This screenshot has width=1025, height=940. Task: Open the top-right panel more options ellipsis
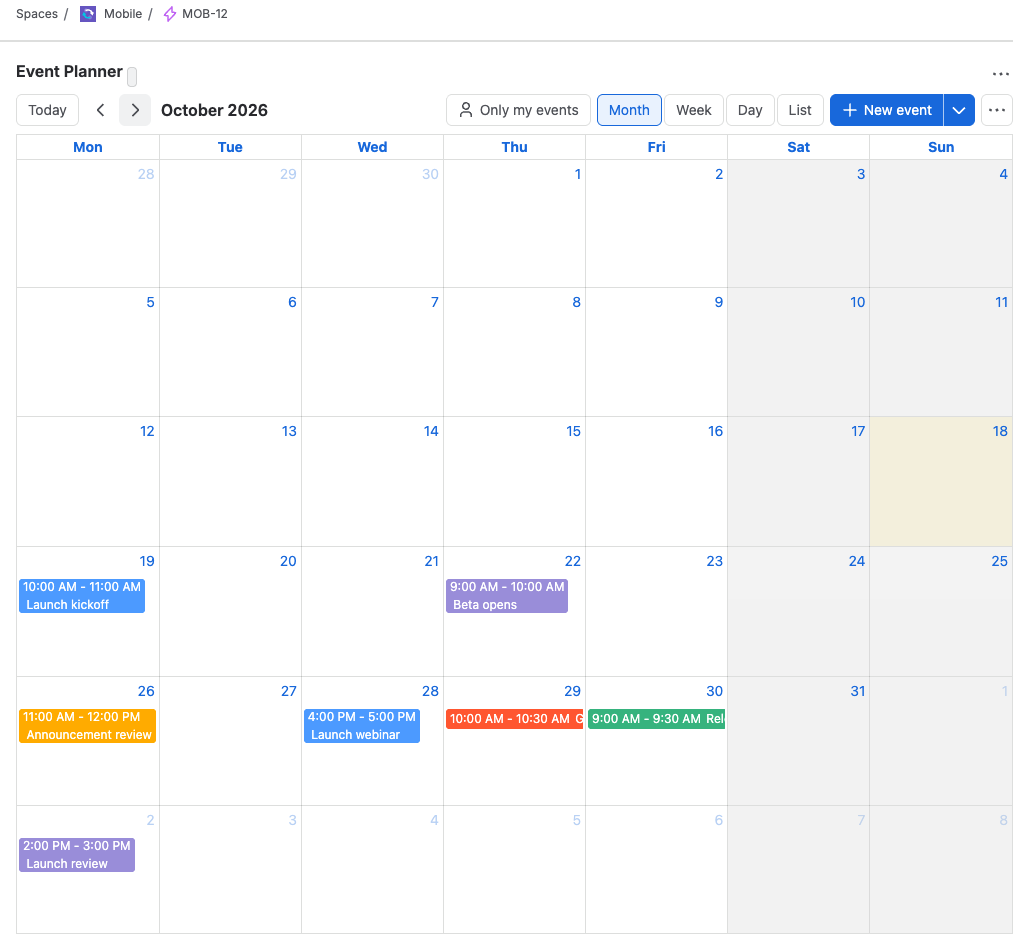pyautogui.click(x=1000, y=74)
